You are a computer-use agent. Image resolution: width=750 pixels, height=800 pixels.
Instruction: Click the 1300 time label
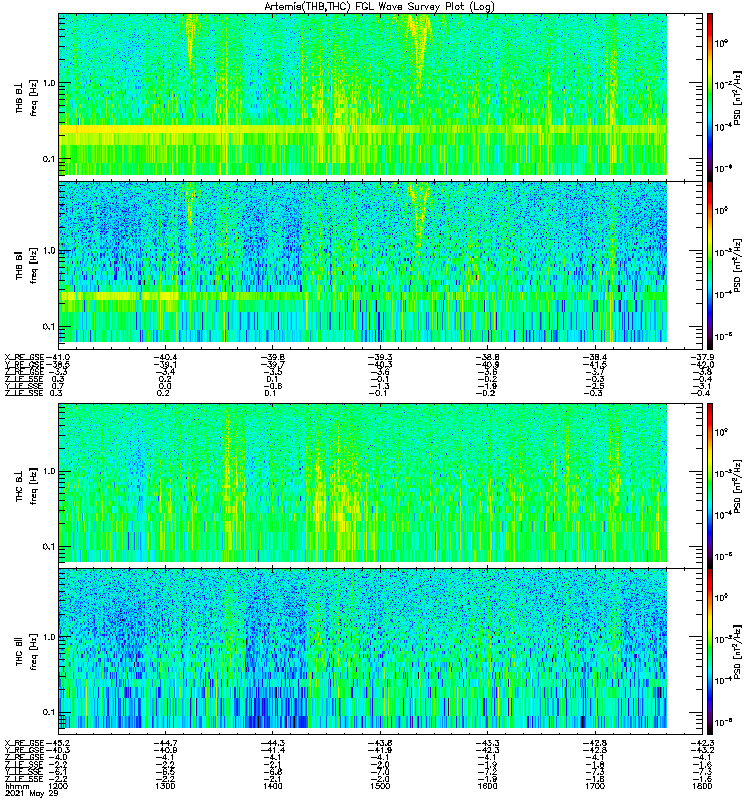tap(164, 786)
